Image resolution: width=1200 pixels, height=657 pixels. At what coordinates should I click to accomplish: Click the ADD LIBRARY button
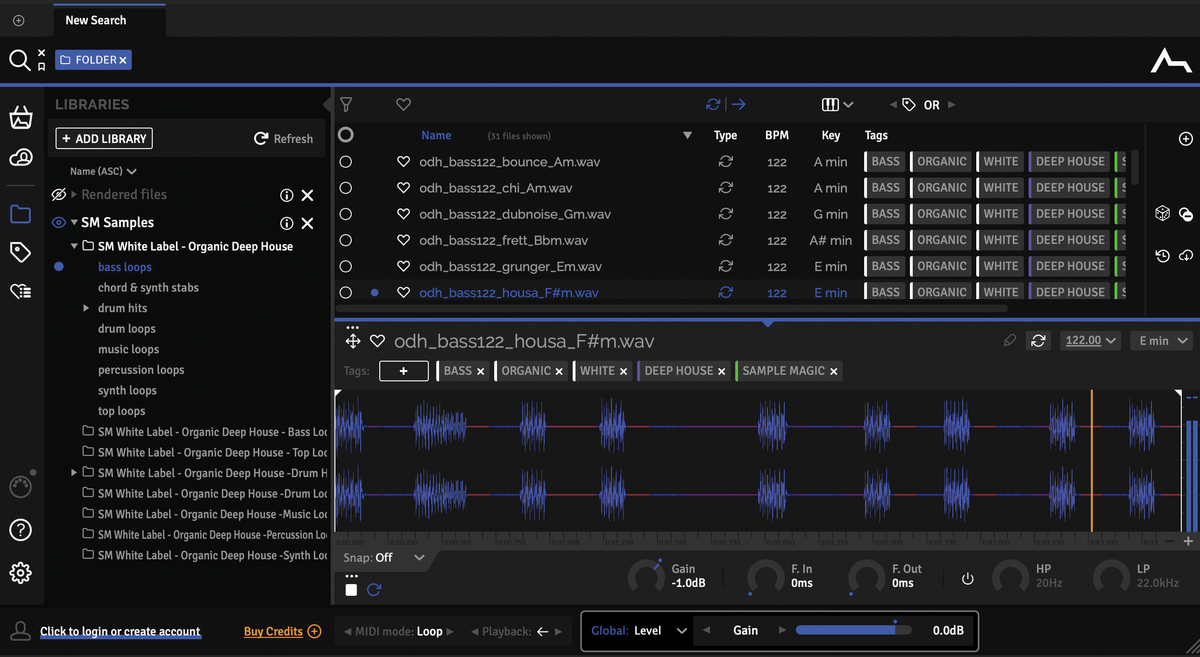(104, 139)
